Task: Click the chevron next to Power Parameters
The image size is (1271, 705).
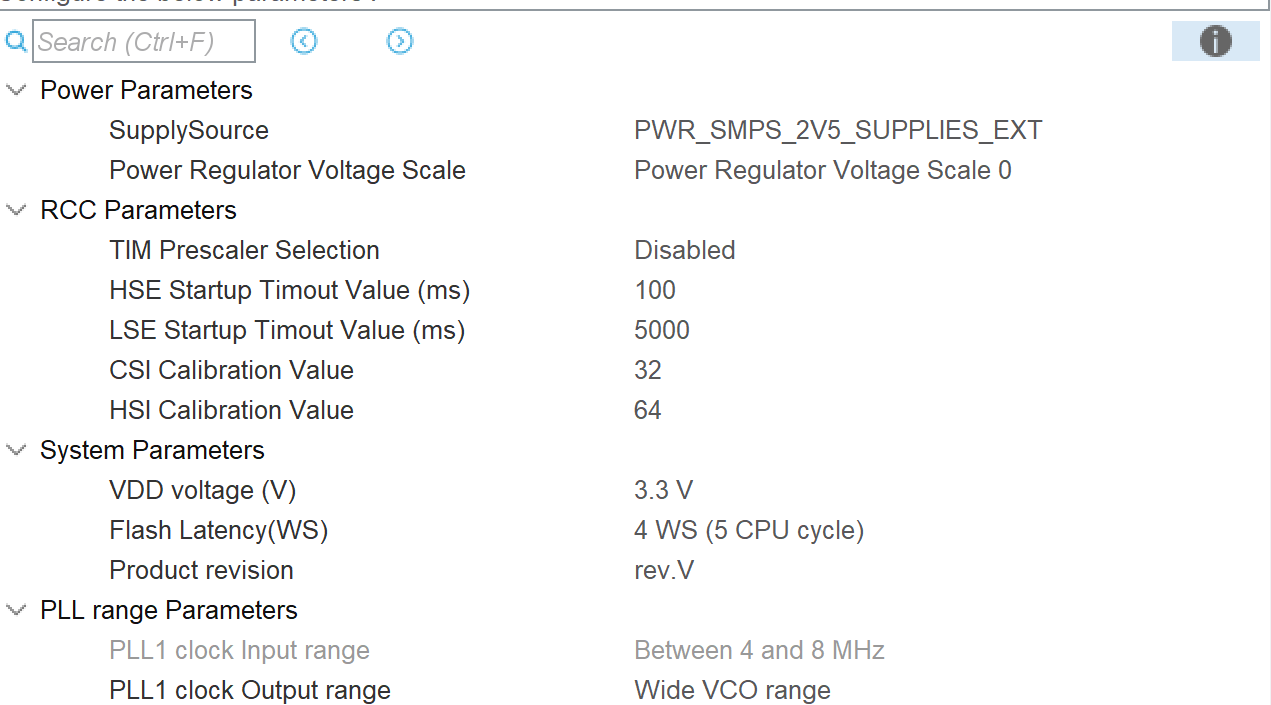Action: pos(15,89)
